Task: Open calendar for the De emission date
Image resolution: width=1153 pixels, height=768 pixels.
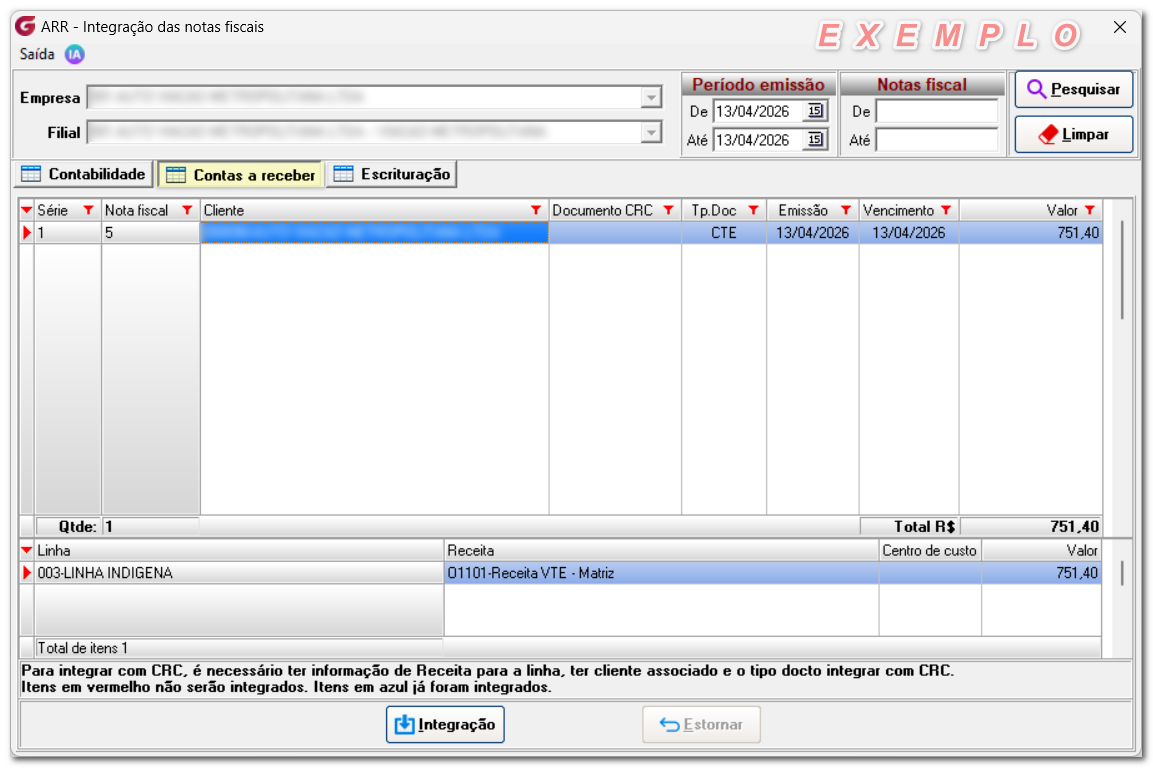Action: tap(815, 111)
